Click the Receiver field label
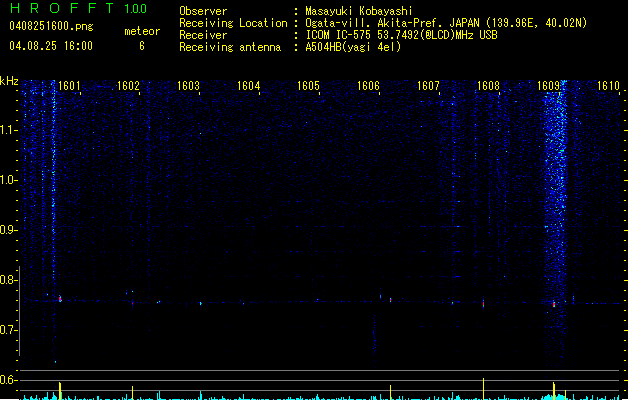The height and width of the screenshot is (400, 629). 203,35
